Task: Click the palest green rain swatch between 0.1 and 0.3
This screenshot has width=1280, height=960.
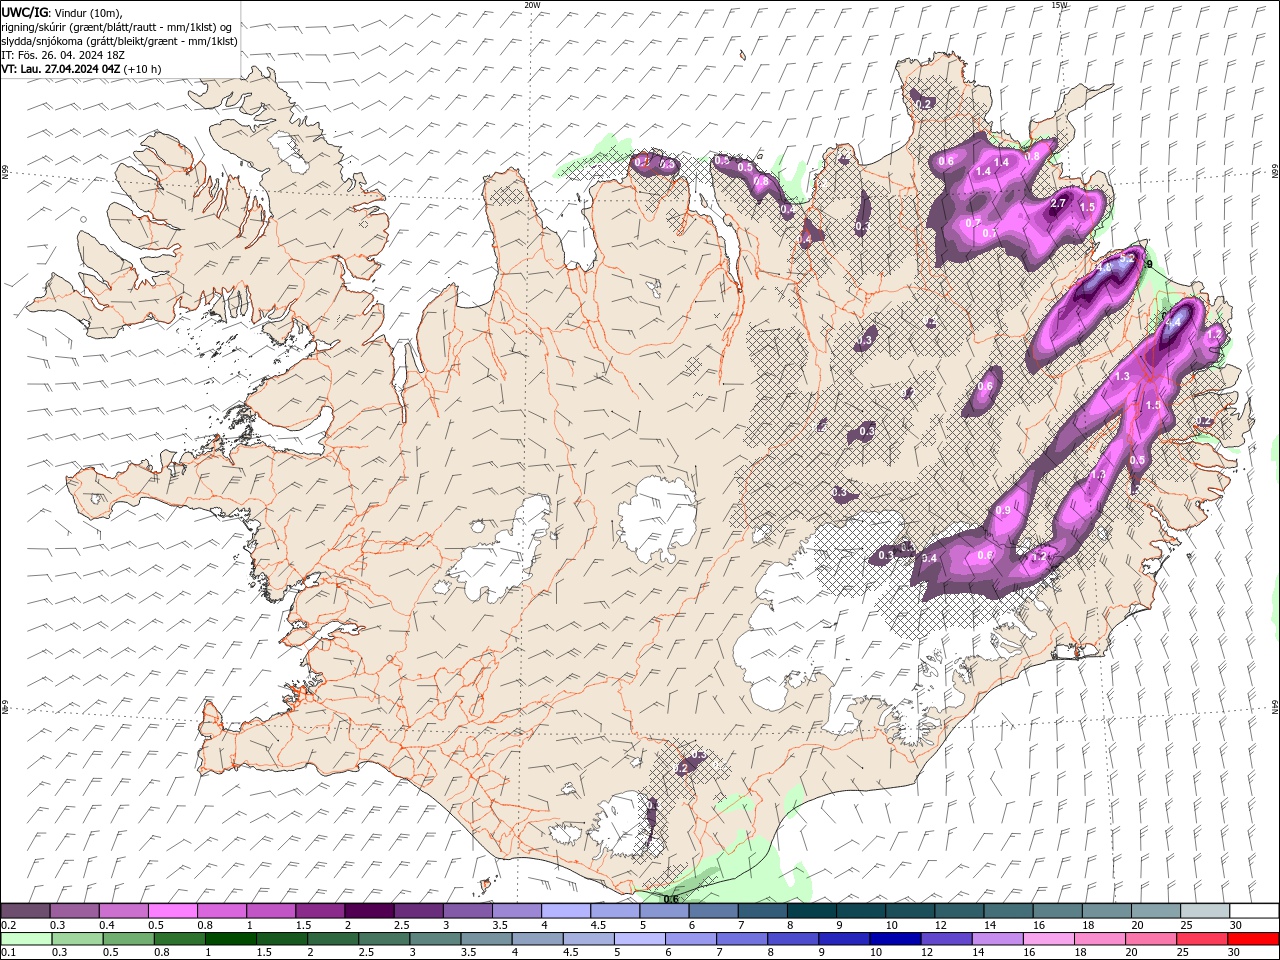Action: click(x=26, y=939)
